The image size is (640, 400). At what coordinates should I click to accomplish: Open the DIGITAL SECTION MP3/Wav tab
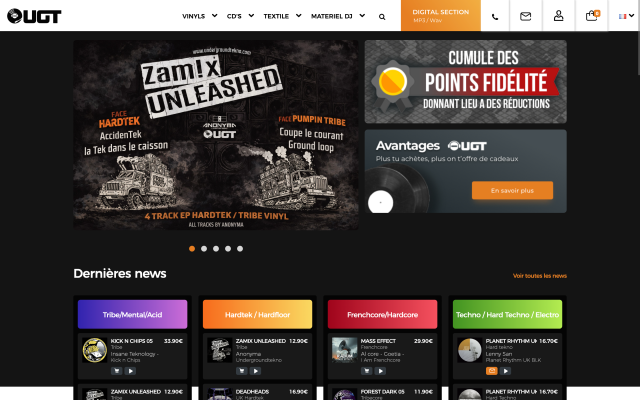coord(441,16)
